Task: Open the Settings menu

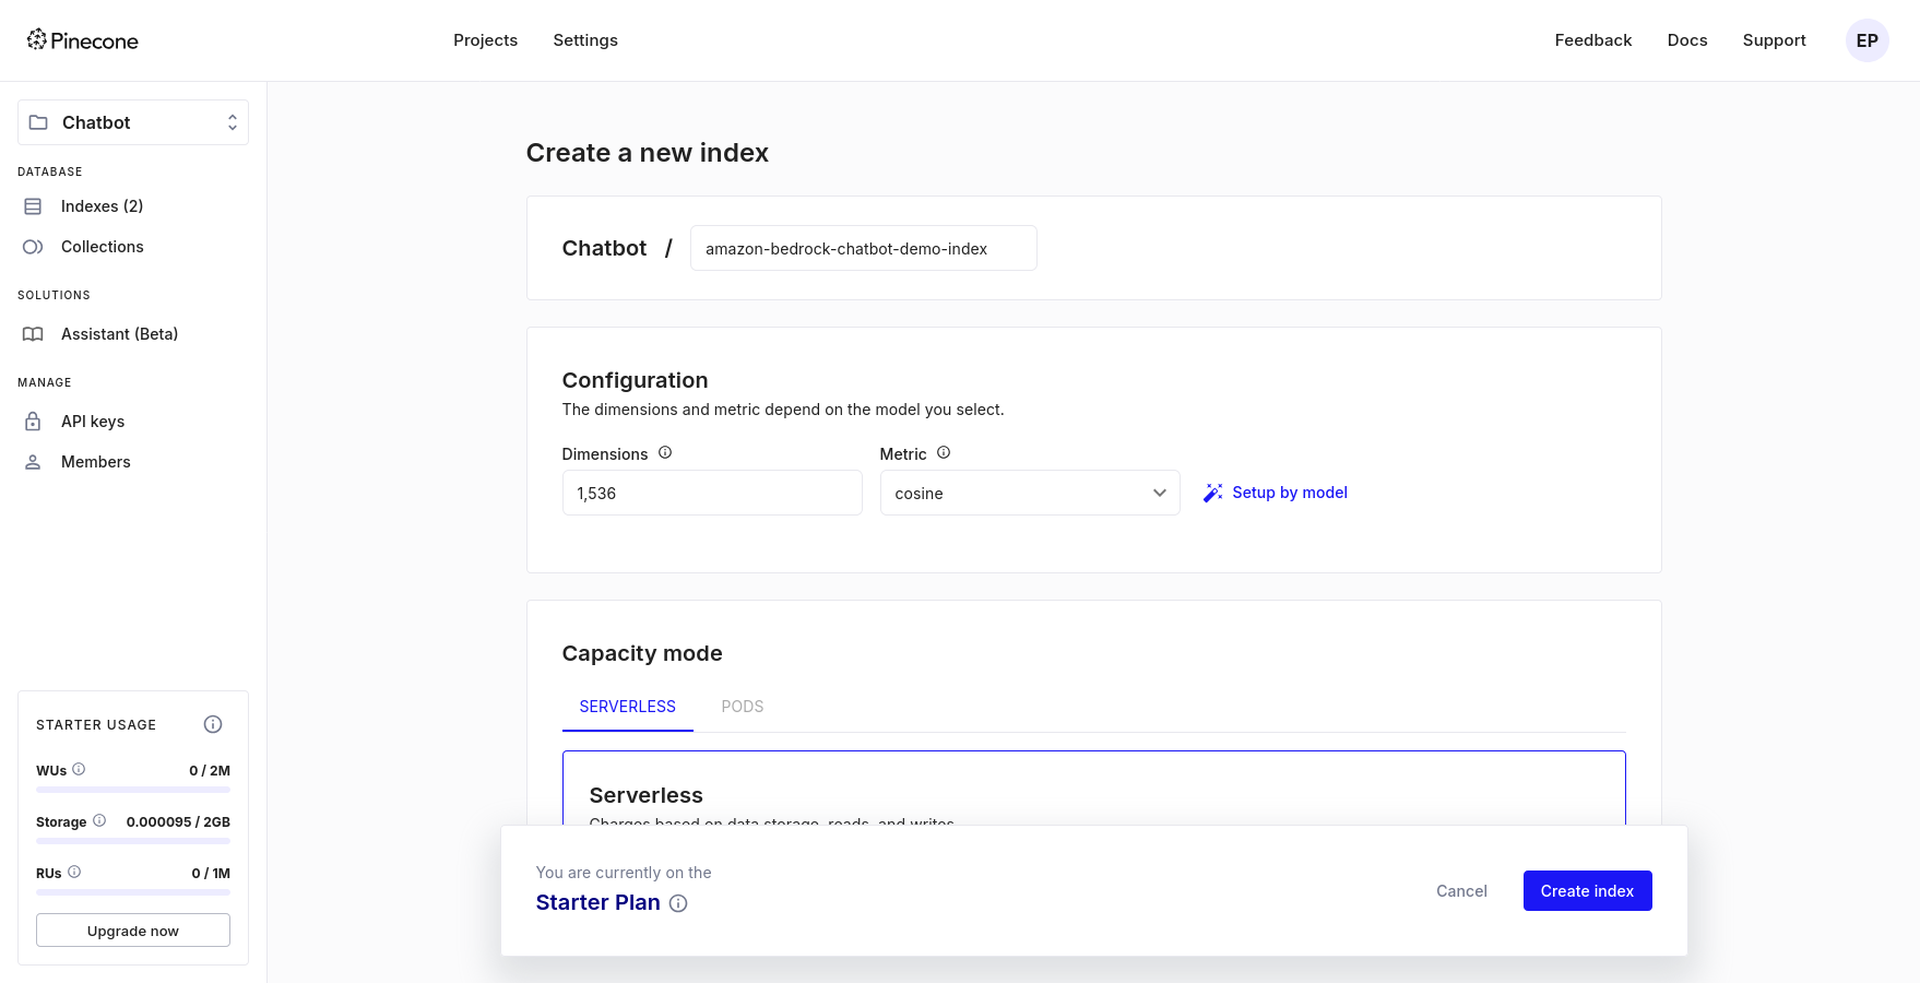Action: 585,40
